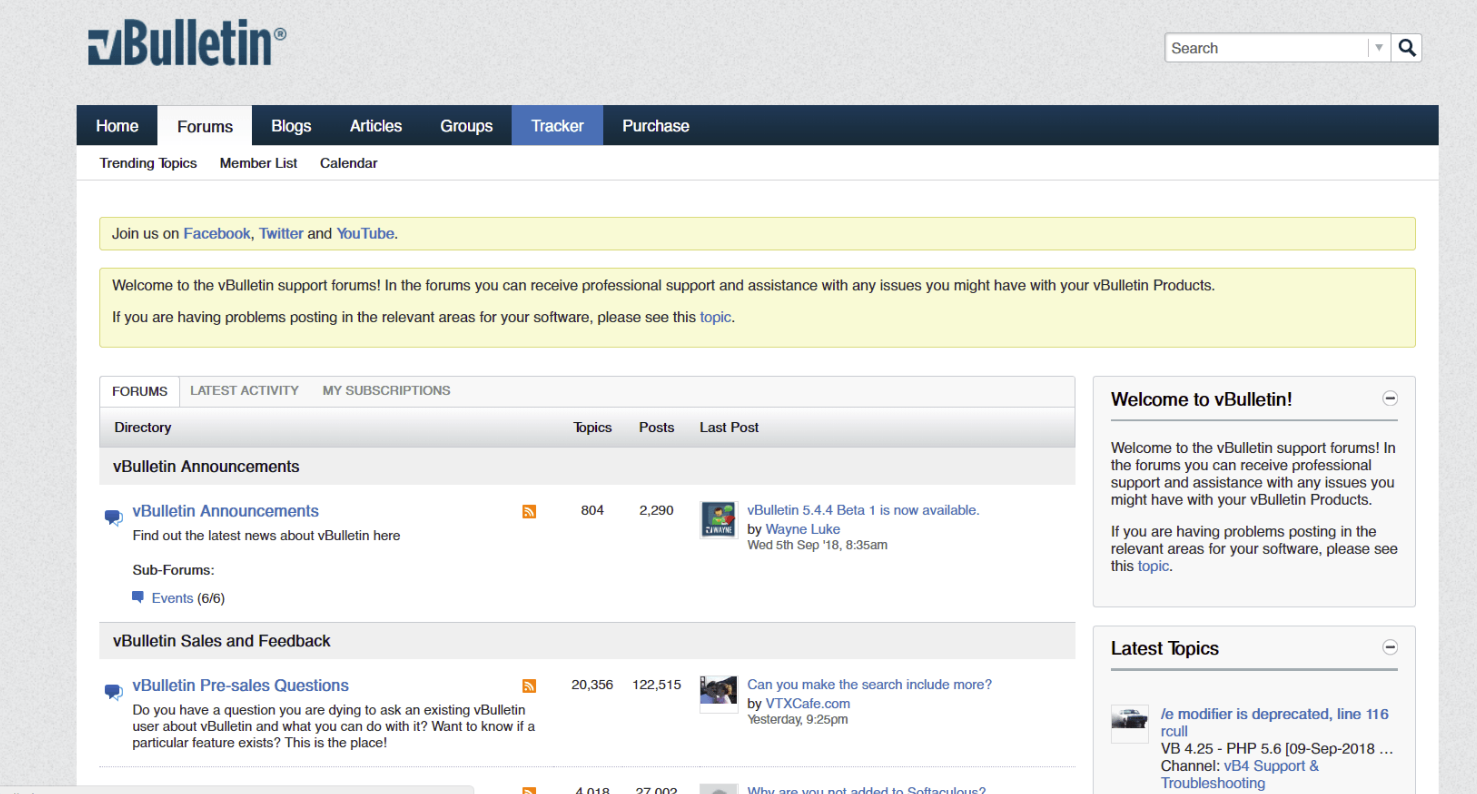Open the search options dropdown arrow
This screenshot has width=1477, height=794.
point(1379,48)
